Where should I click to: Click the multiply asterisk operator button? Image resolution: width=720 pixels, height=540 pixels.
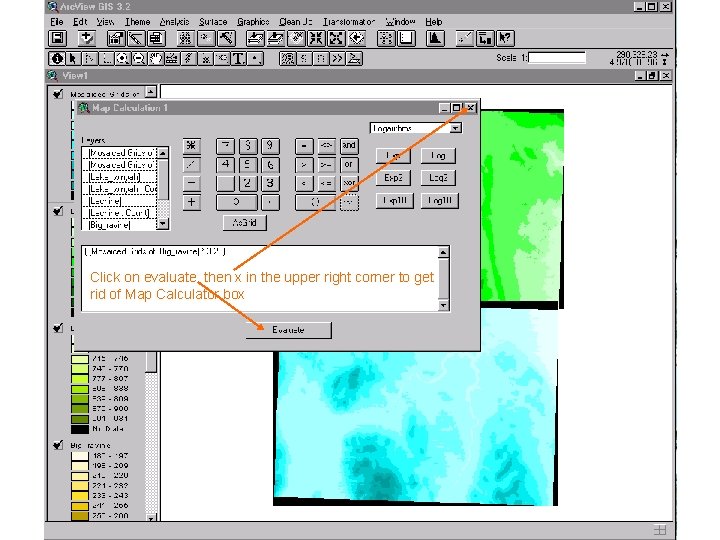[x=191, y=146]
